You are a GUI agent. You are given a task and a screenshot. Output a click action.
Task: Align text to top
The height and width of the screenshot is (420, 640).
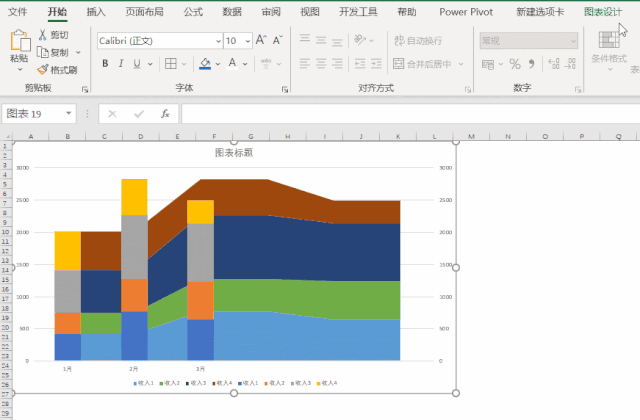[x=305, y=40]
